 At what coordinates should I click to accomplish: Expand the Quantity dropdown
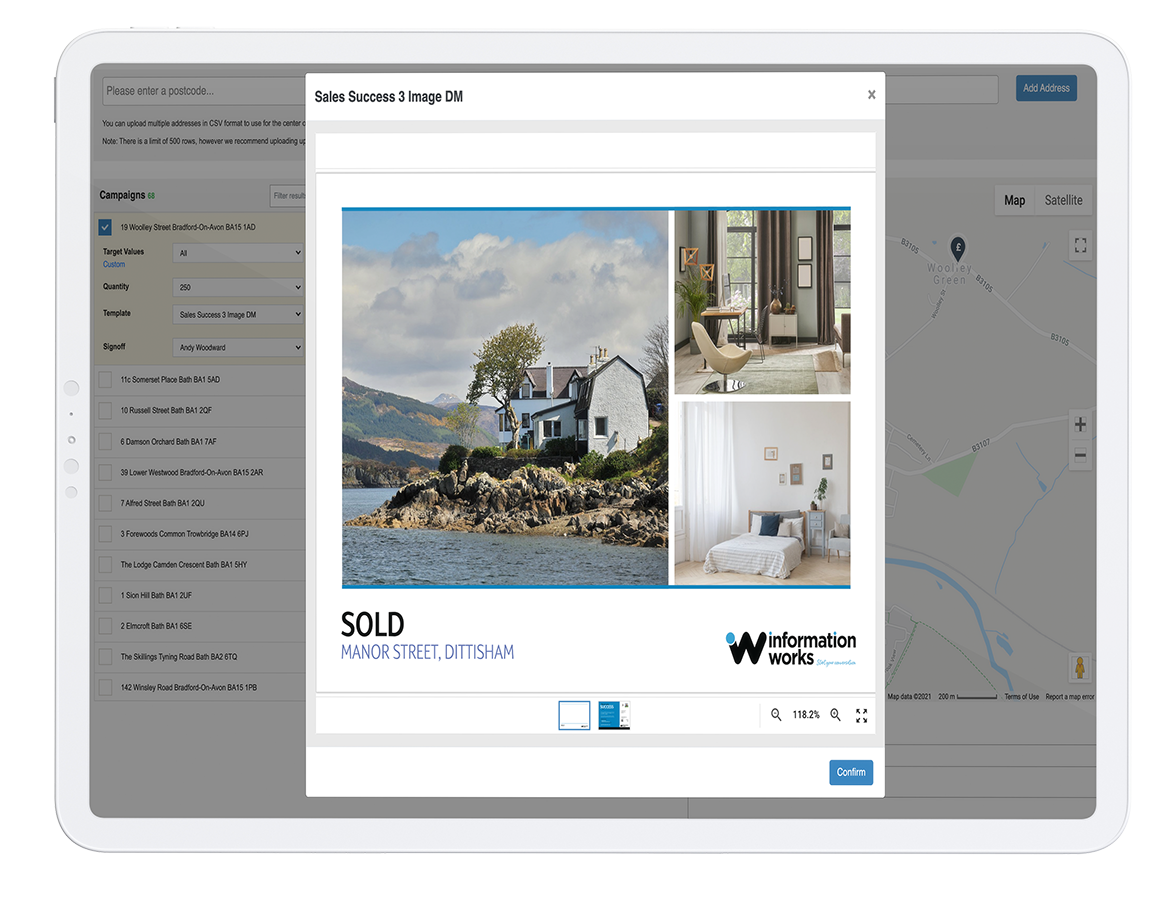point(238,287)
